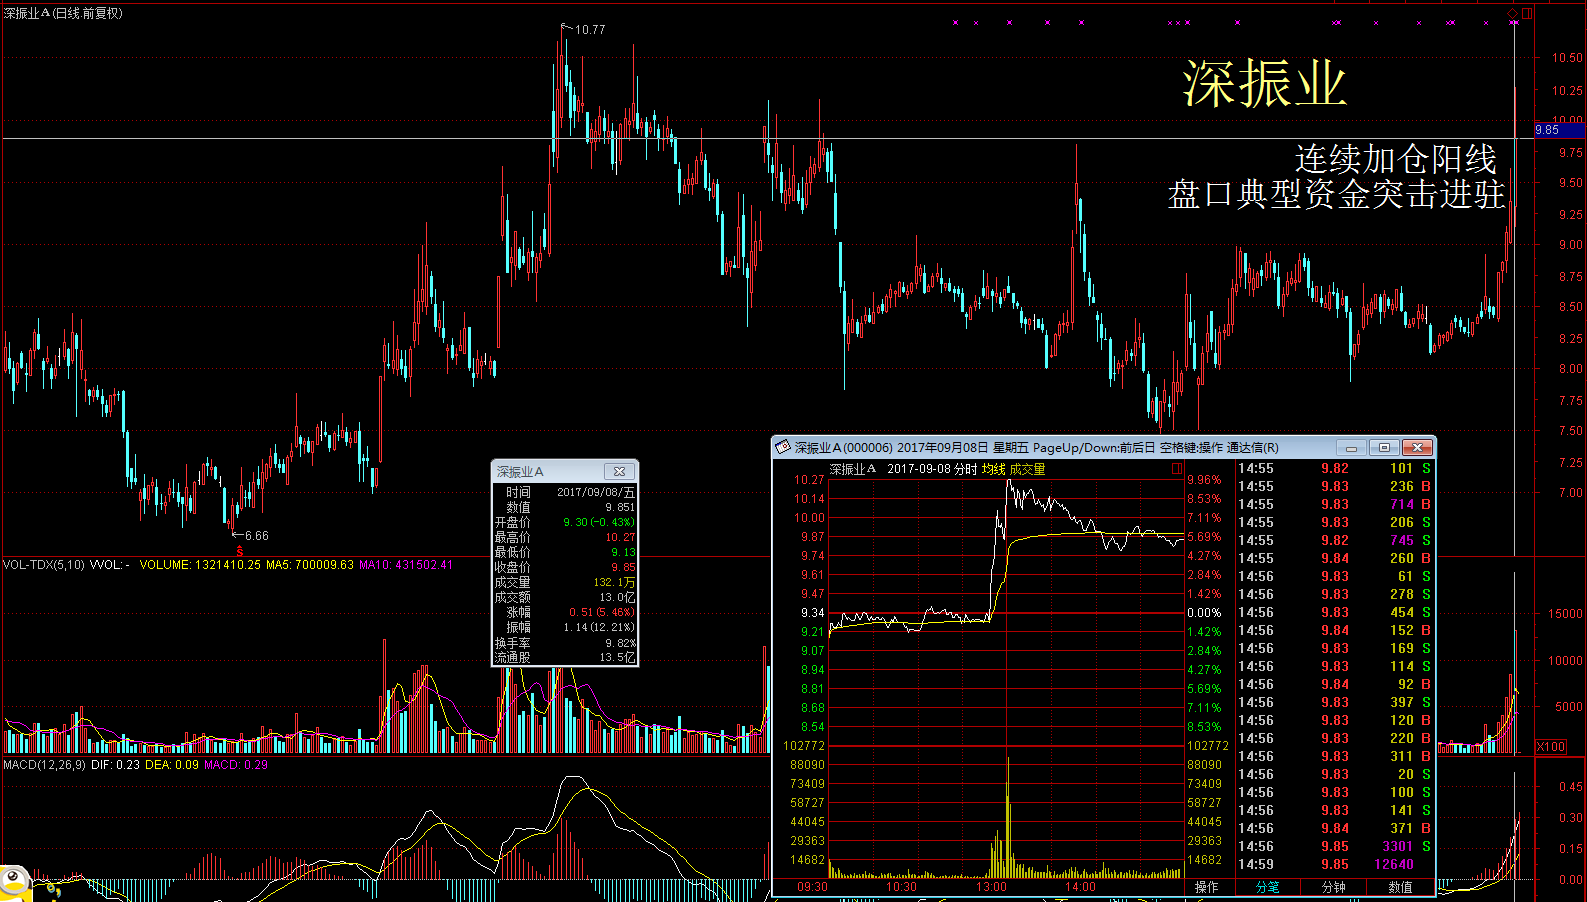Viewport: 1587px width, 902px height.
Task: Click the DEA: 0.09 value
Action: point(172,765)
